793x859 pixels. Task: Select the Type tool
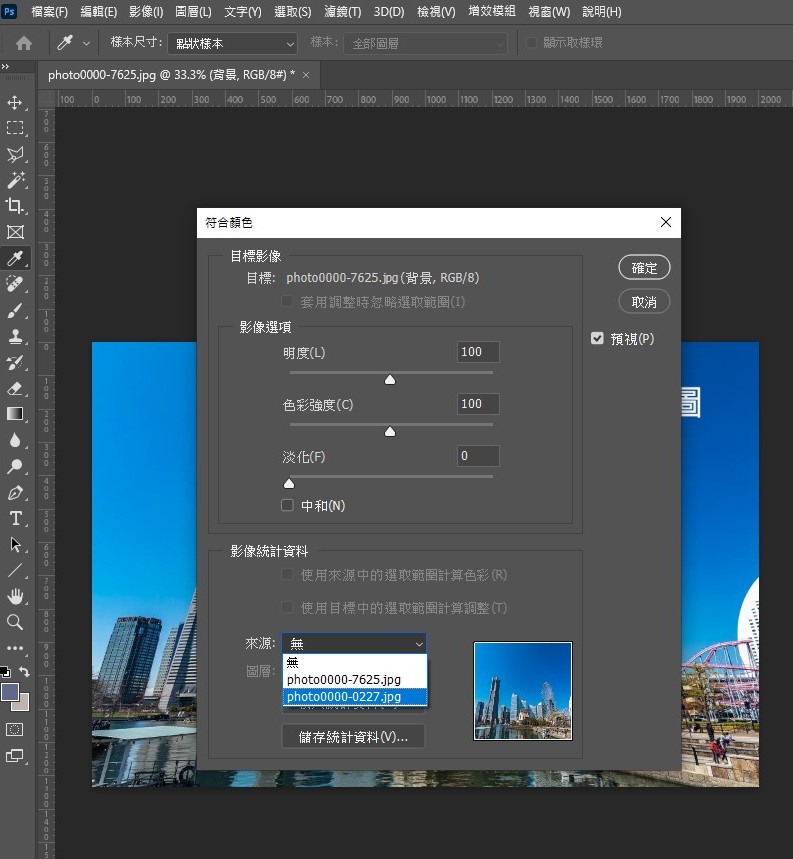tap(15, 518)
